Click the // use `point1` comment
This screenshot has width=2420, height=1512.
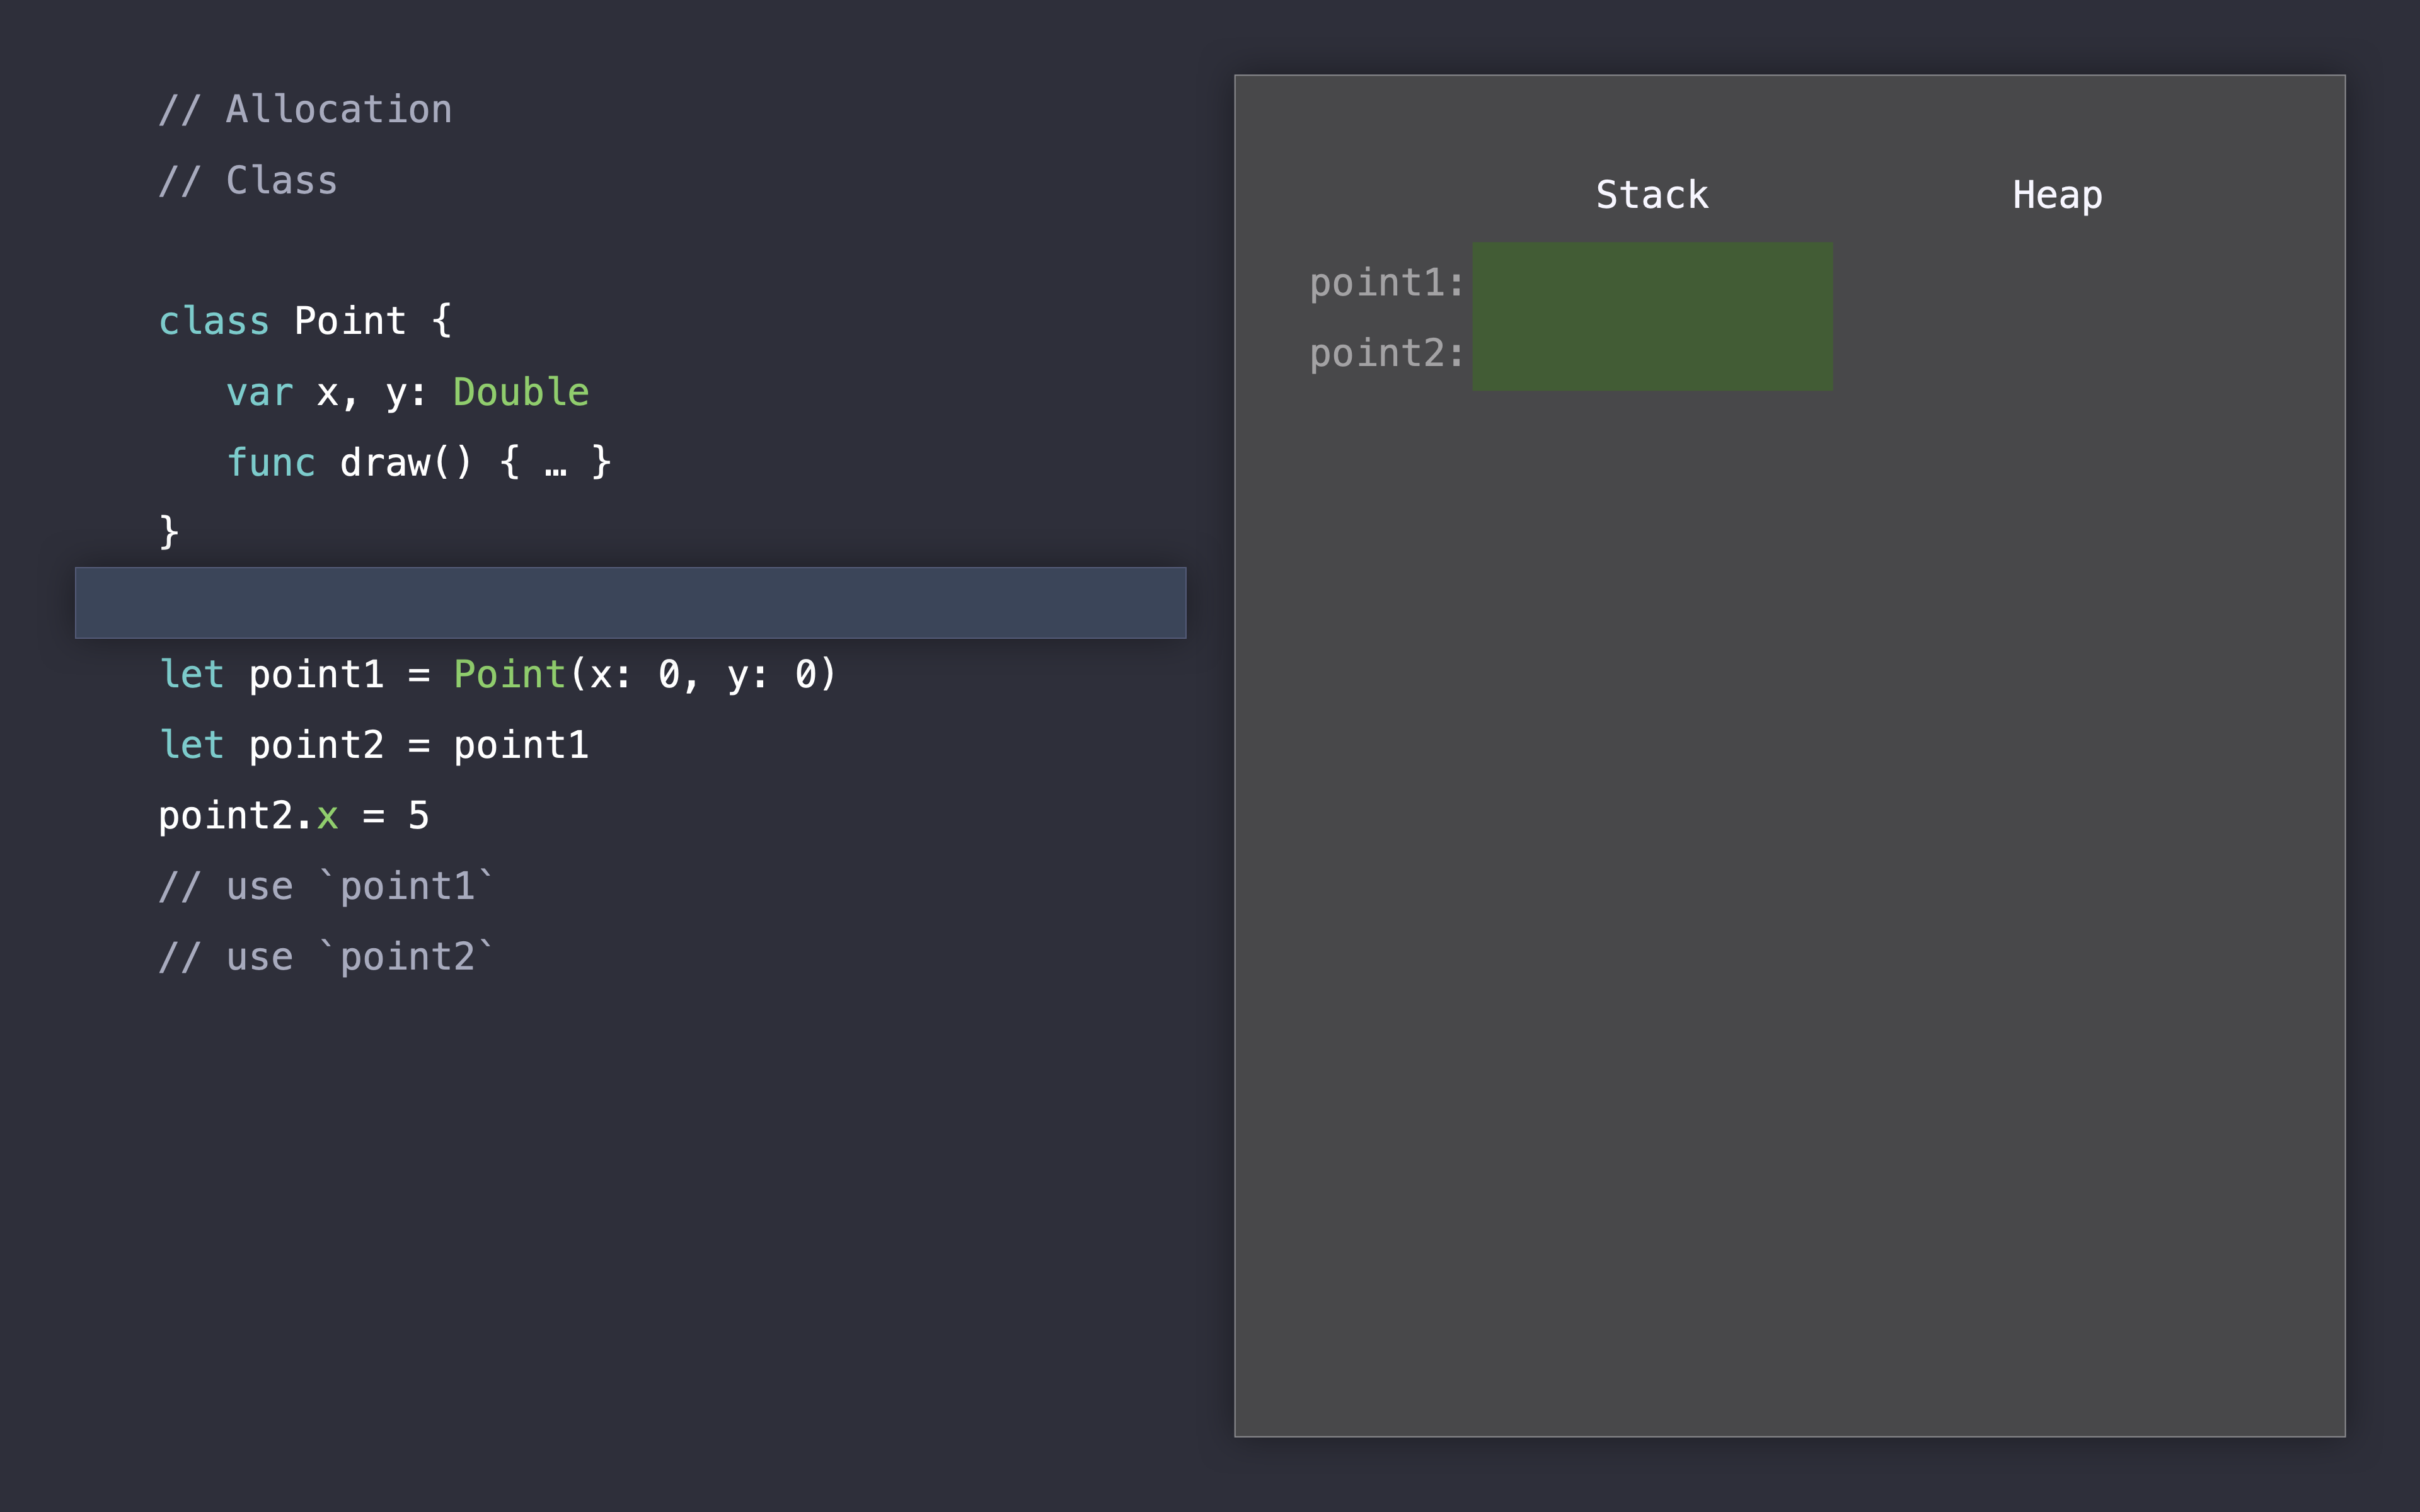coord(326,887)
